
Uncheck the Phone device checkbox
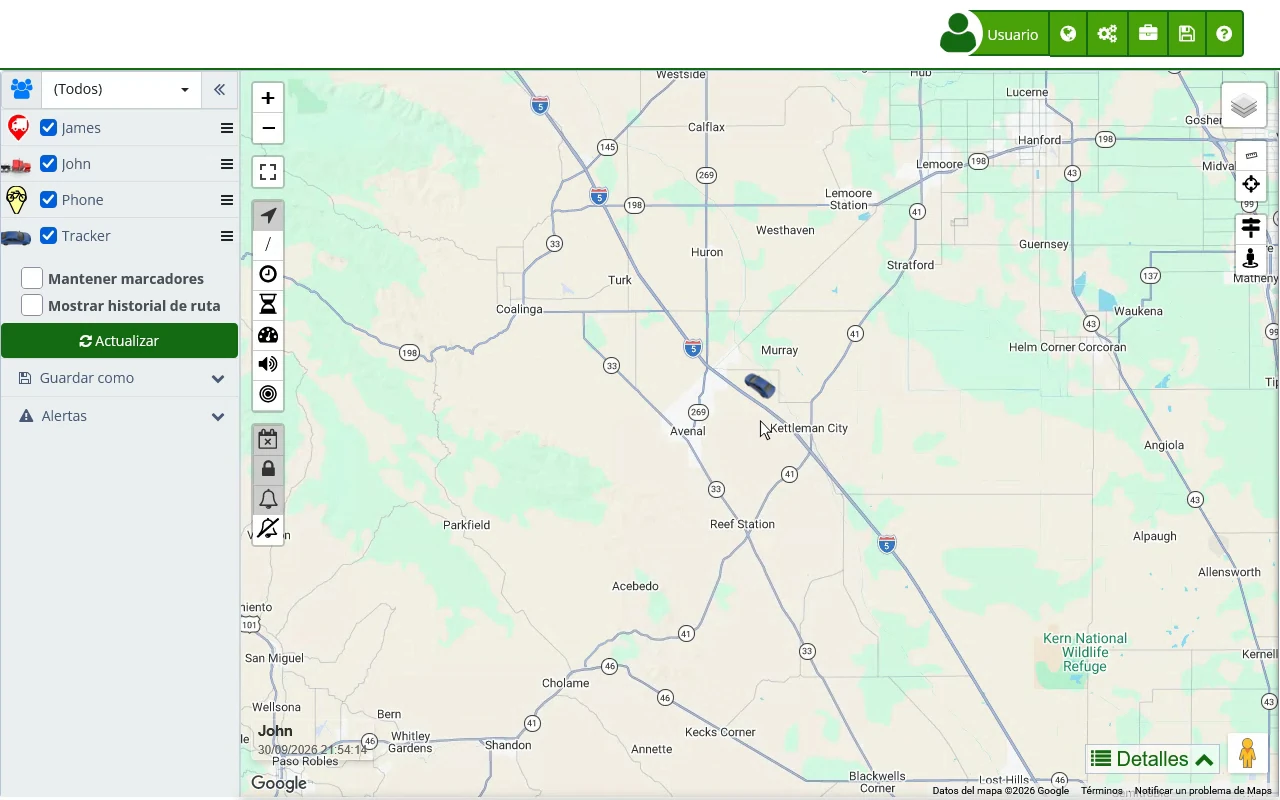click(x=48, y=199)
